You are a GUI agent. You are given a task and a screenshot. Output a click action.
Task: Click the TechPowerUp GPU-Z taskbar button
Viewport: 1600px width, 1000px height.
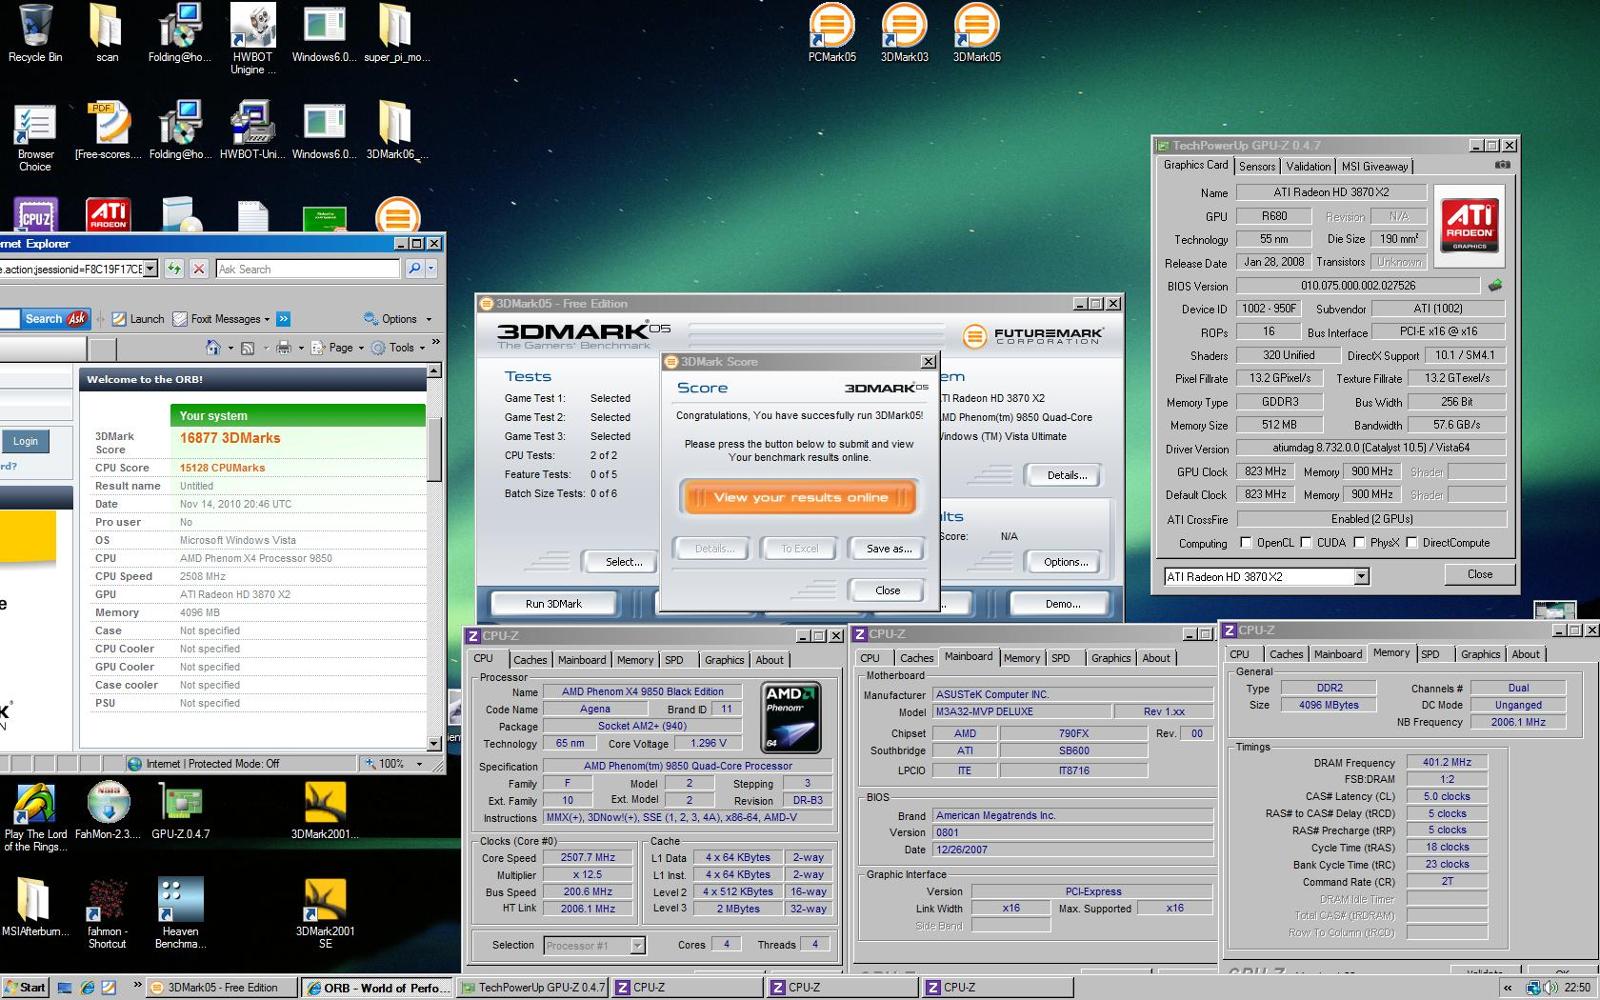pyautogui.click(x=533, y=987)
